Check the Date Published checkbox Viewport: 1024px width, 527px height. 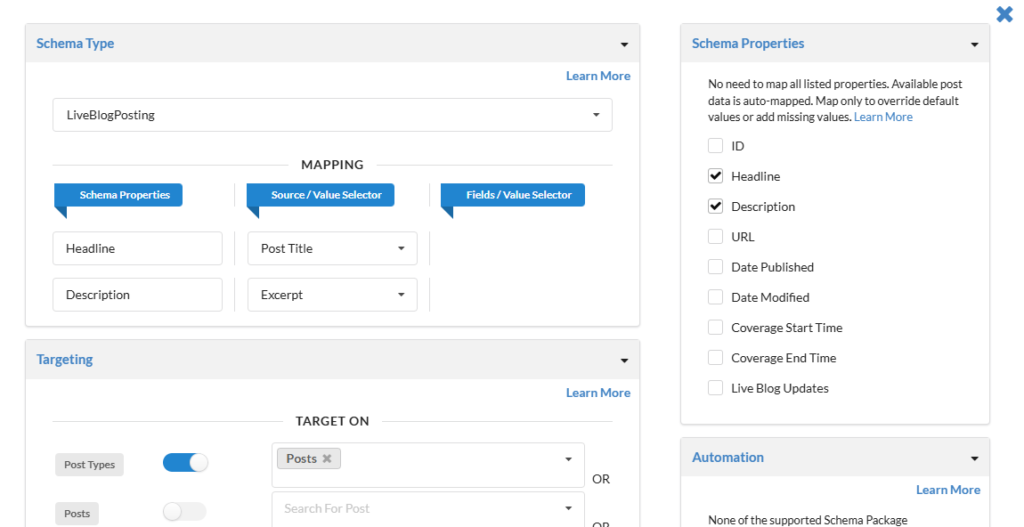point(715,267)
